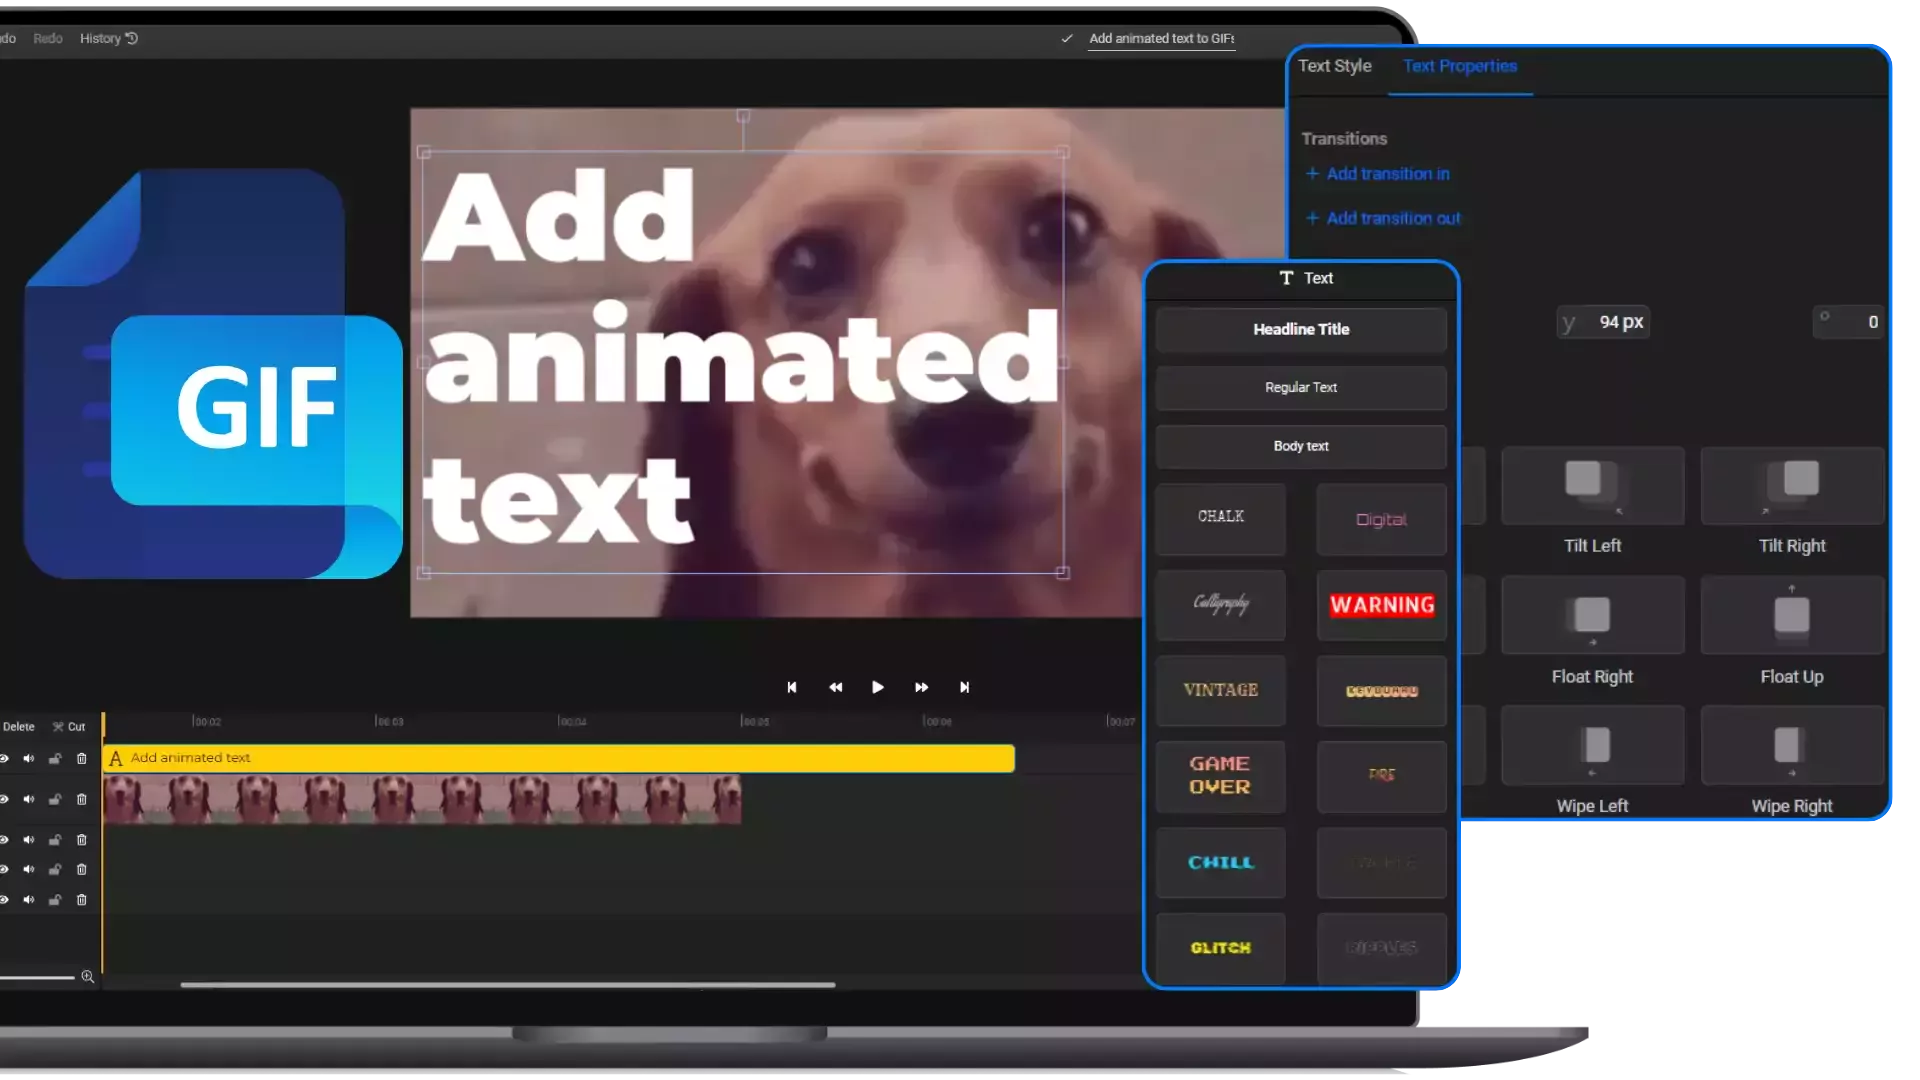1920x1080 pixels.
Task: Switch to the Text Style tab
Action: 1334,66
